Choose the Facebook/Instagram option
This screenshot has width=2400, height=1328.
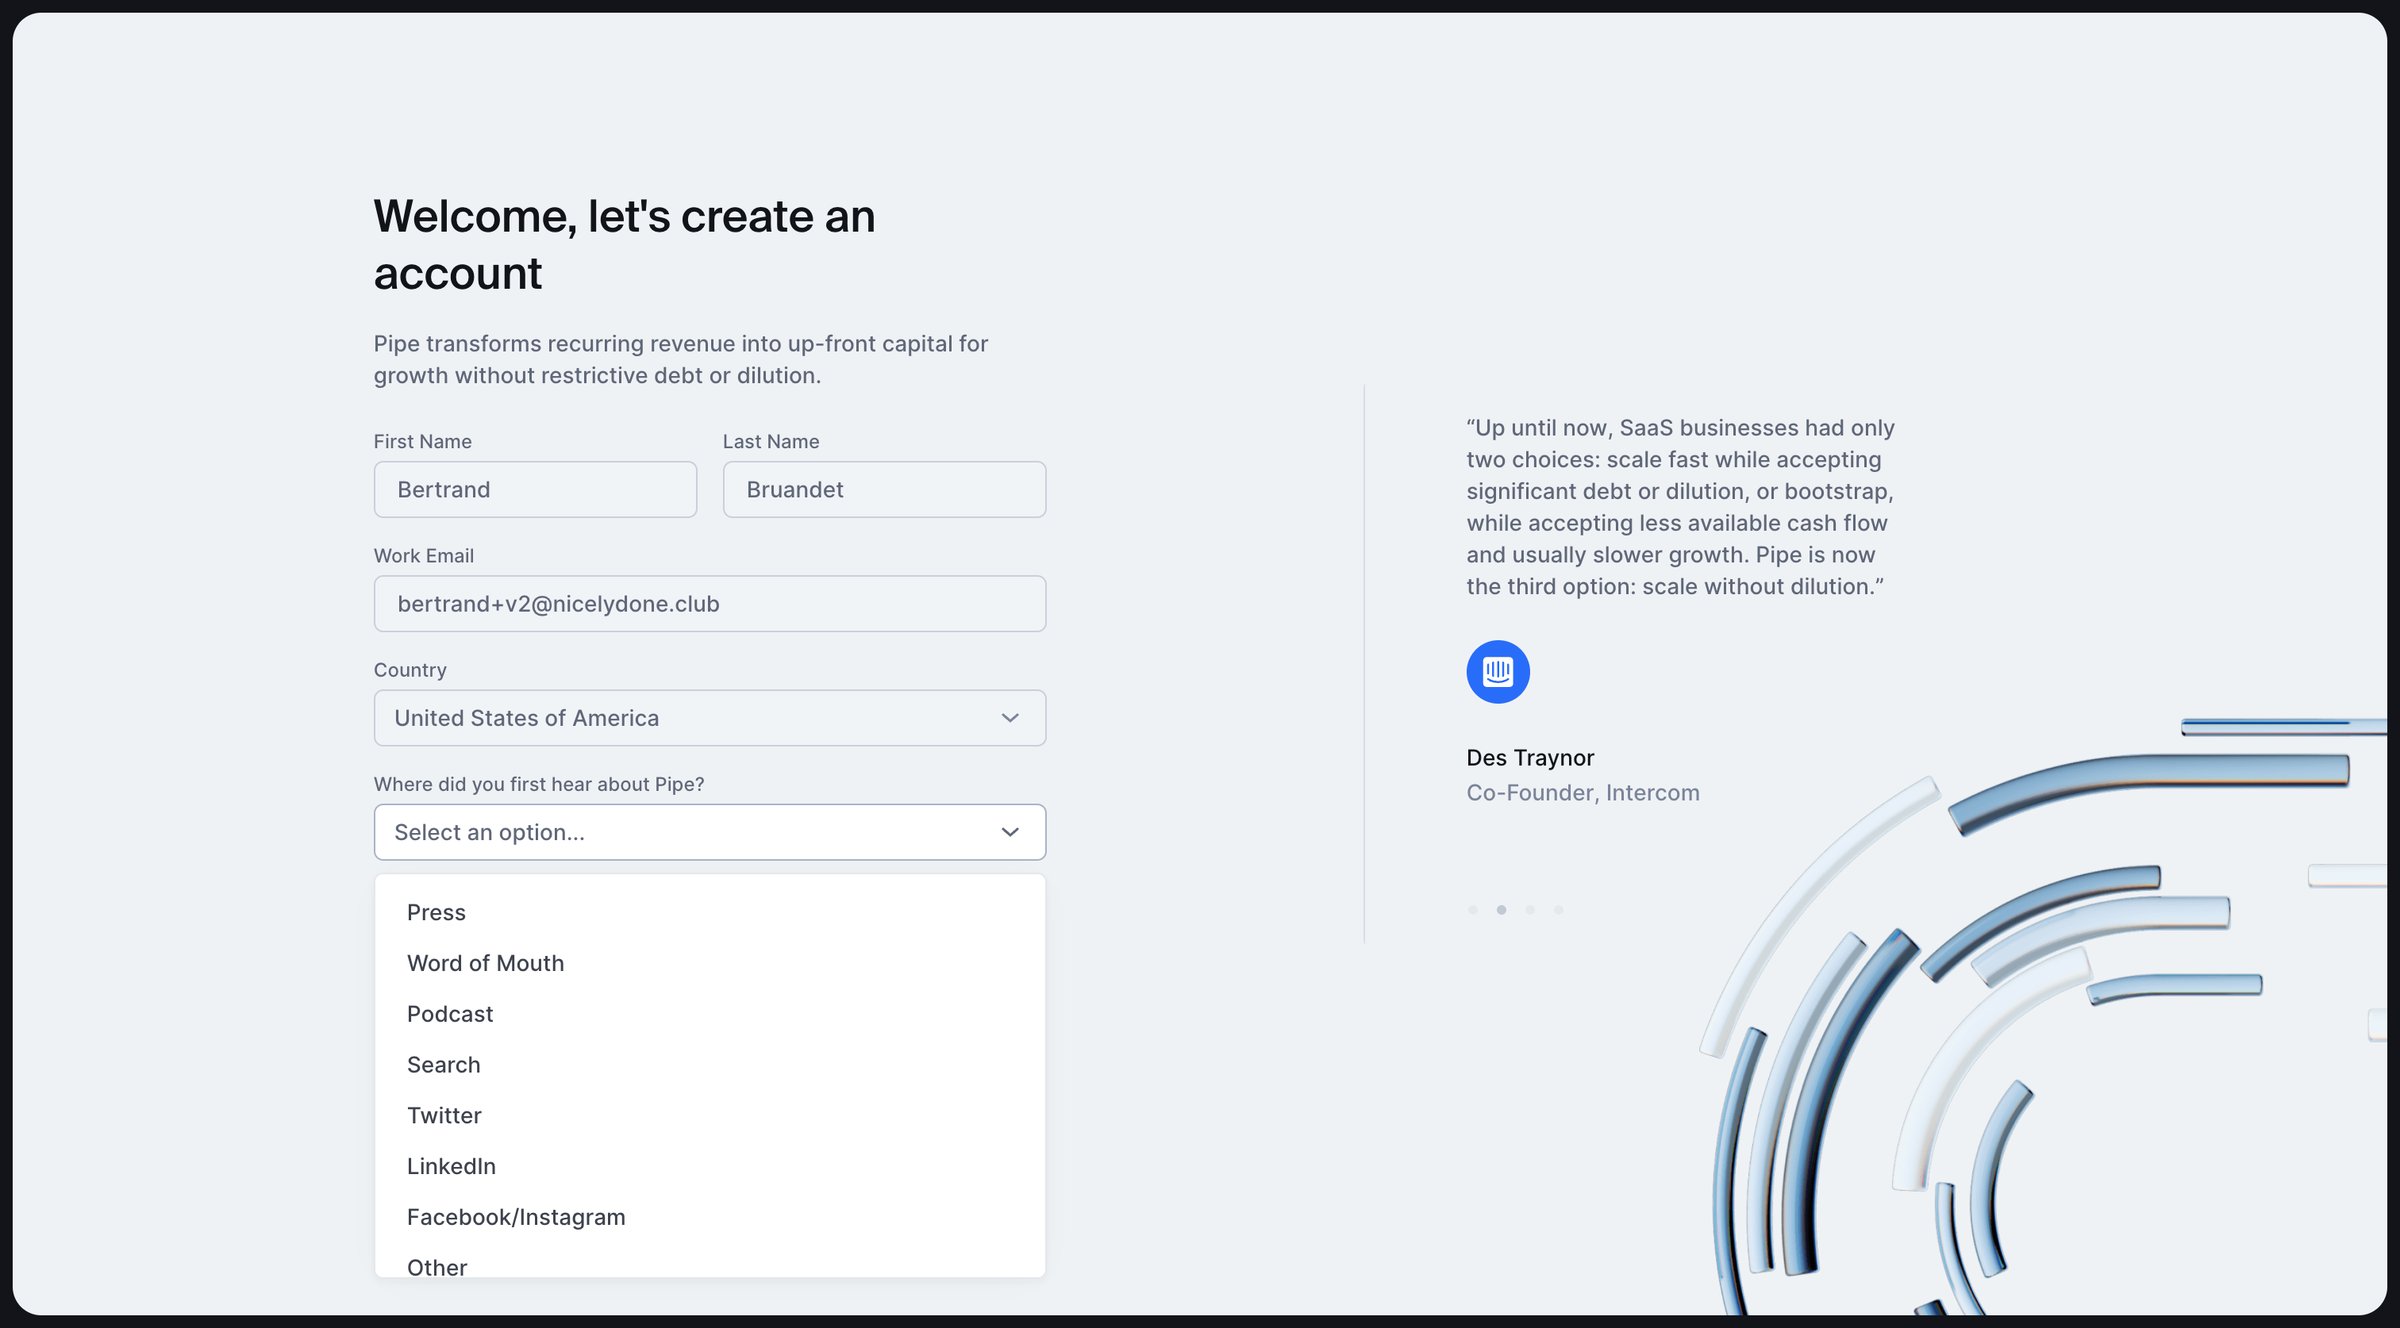[x=710, y=1217]
